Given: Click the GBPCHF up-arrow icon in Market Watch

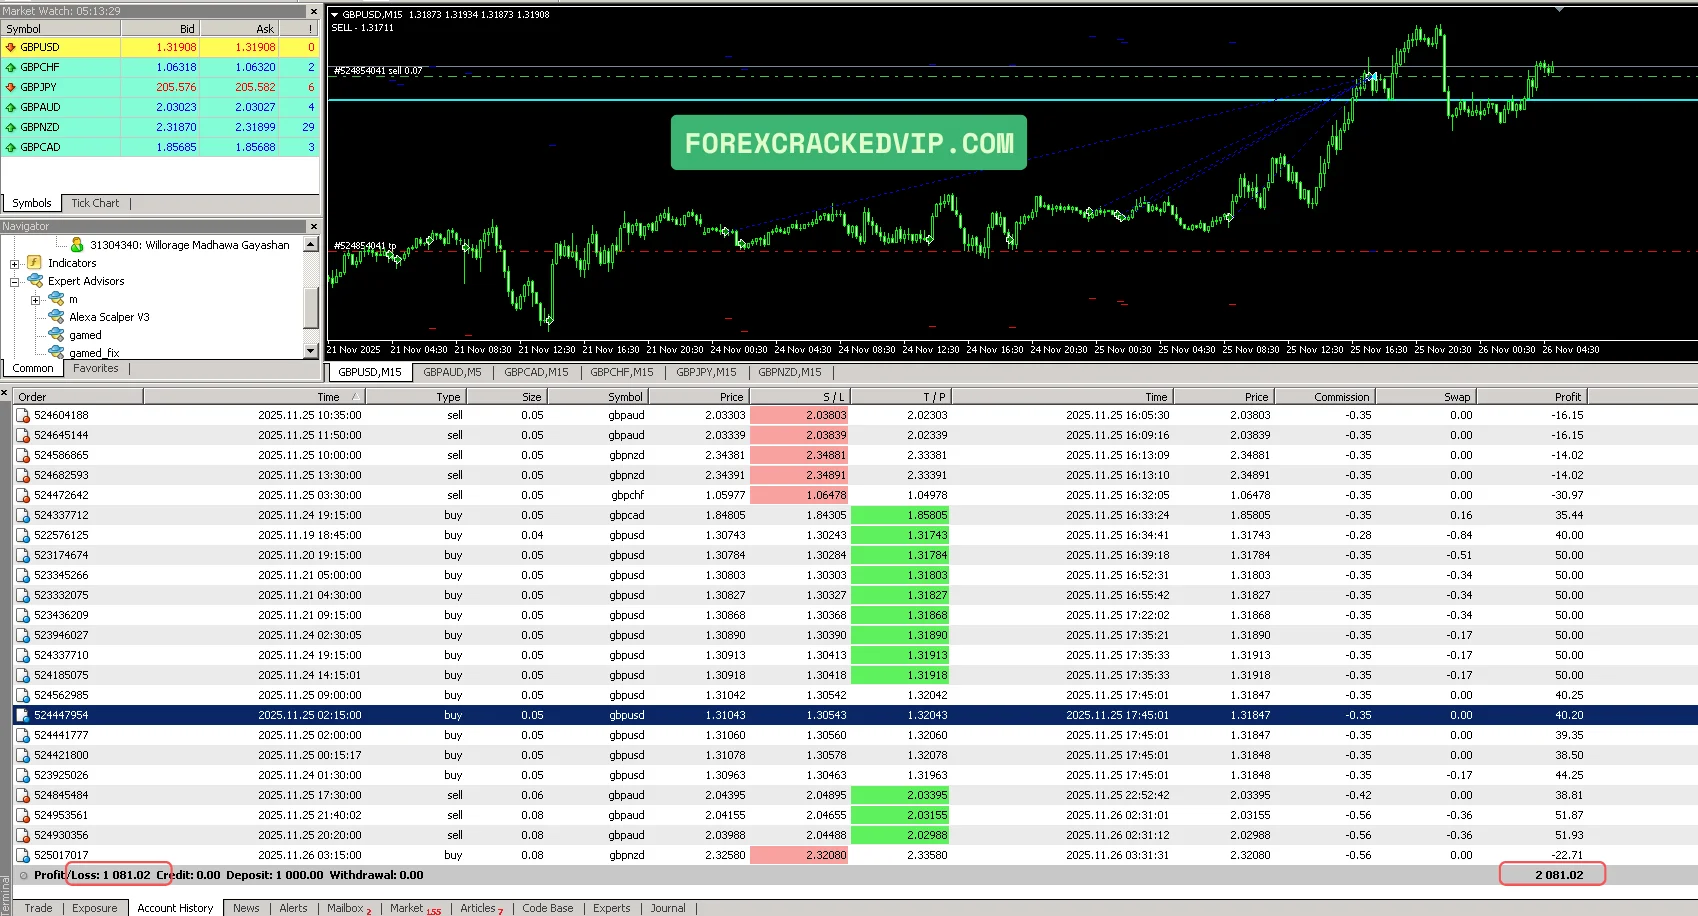Looking at the screenshot, I should [x=12, y=67].
